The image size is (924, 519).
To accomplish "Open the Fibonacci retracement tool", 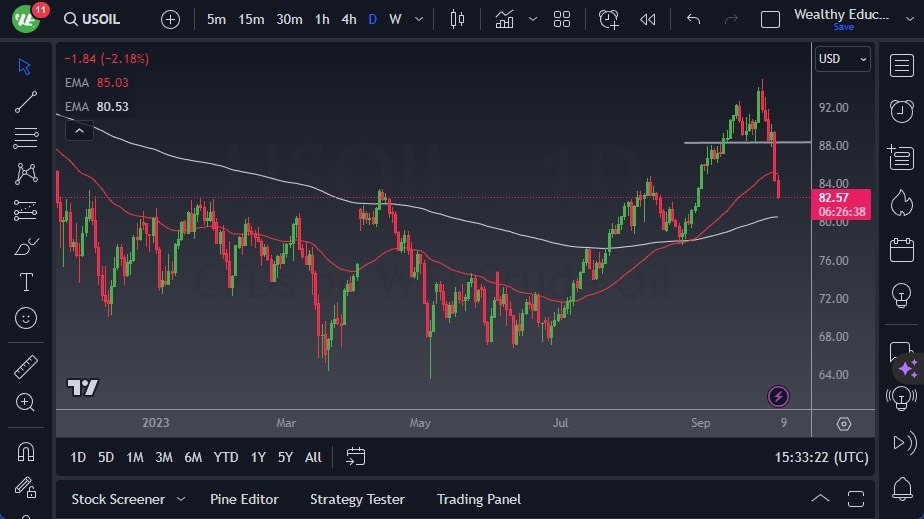I will pyautogui.click(x=26, y=137).
